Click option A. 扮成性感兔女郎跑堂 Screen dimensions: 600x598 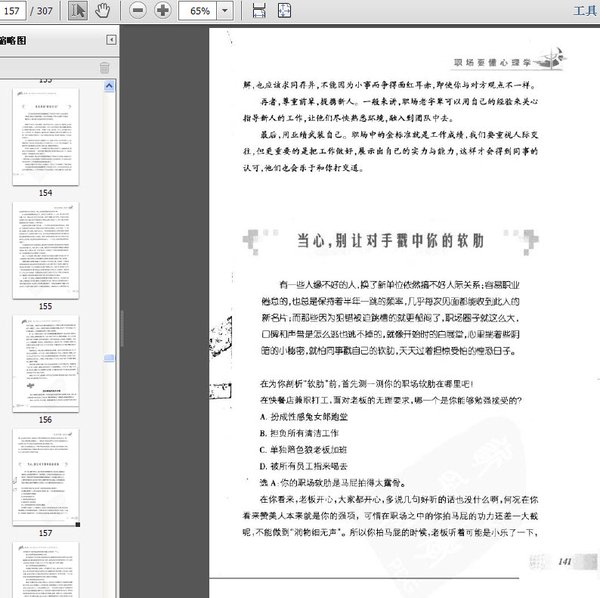coord(304,417)
